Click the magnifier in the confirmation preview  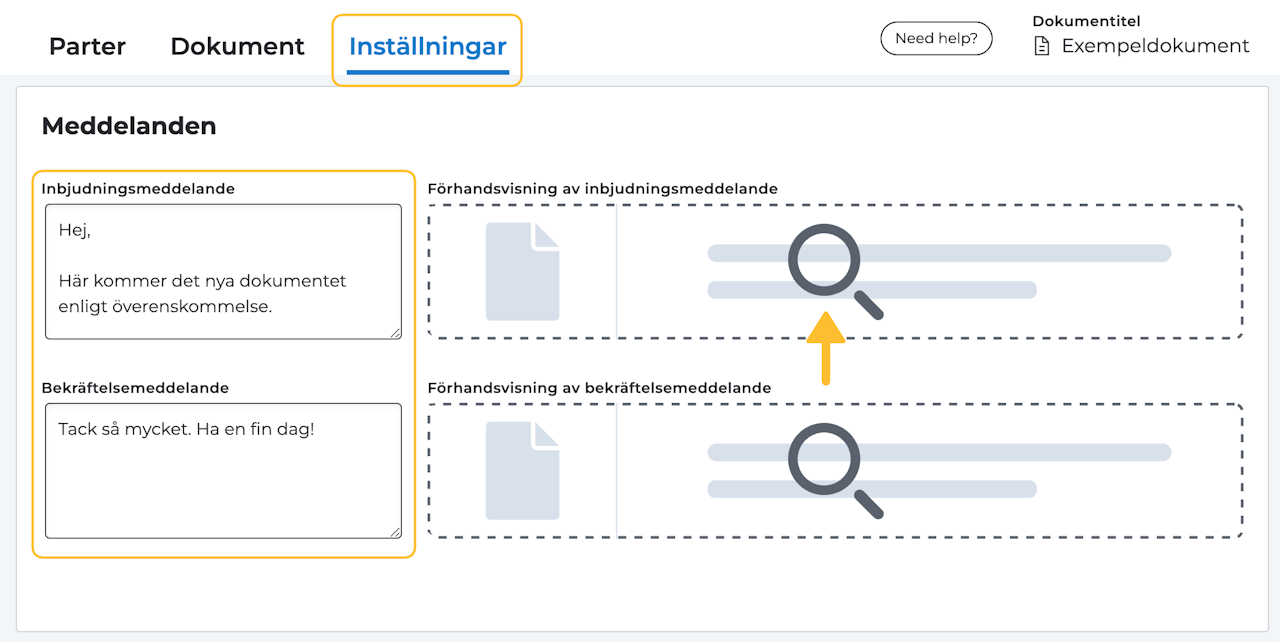(834, 470)
